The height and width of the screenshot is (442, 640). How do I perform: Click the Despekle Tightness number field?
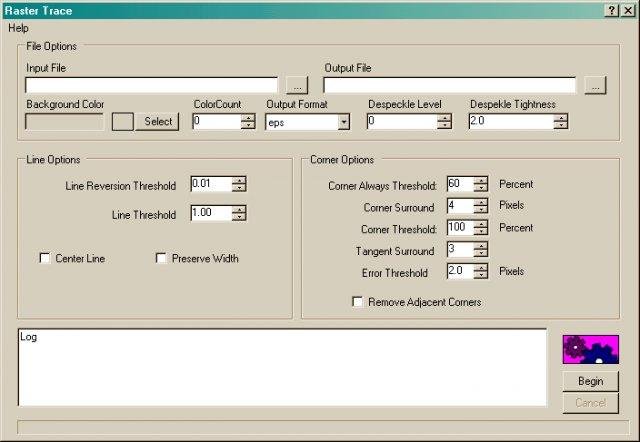click(x=511, y=122)
